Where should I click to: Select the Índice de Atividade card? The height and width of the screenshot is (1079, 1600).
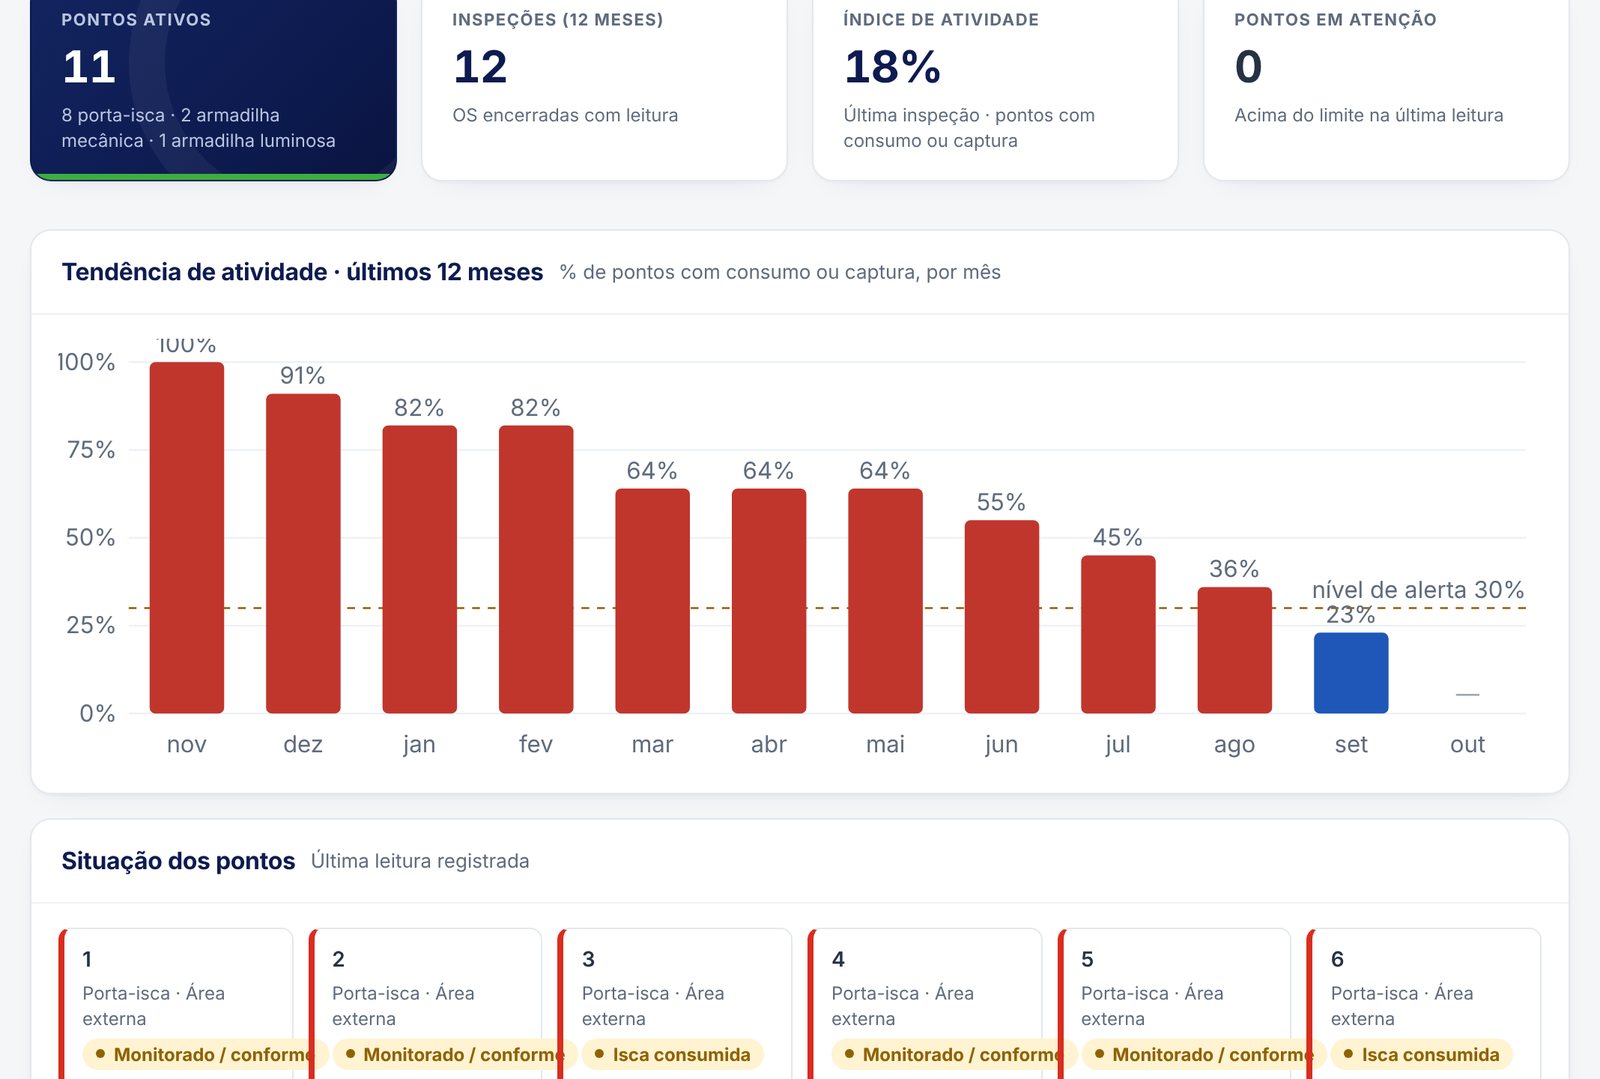(995, 90)
